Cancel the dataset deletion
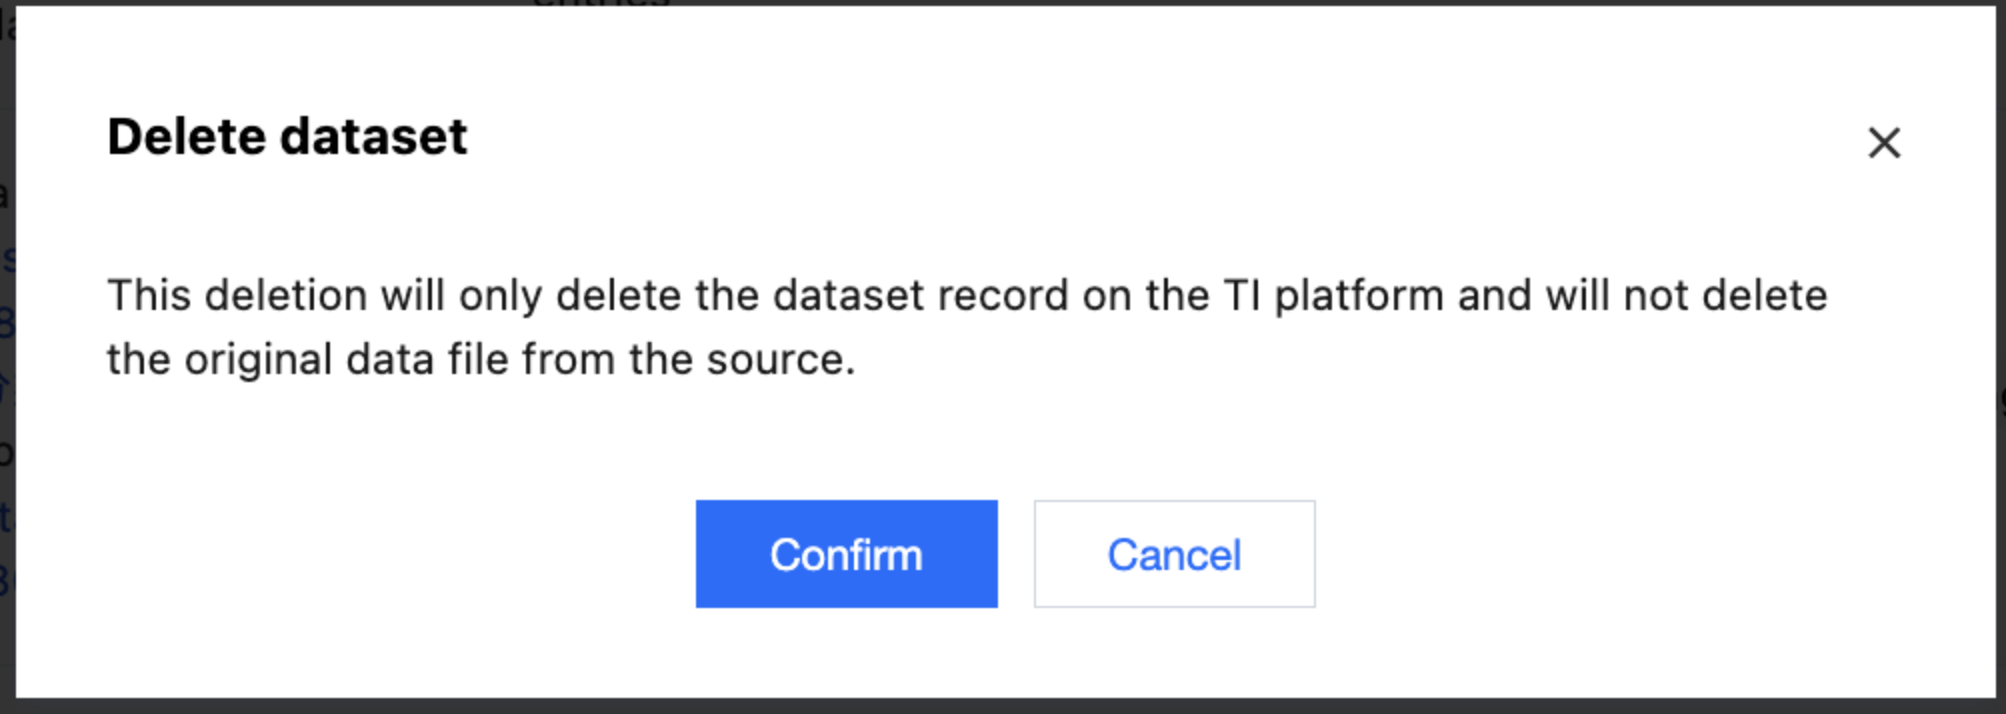Screen dimensions: 2006x714 pyautogui.click(x=1174, y=554)
